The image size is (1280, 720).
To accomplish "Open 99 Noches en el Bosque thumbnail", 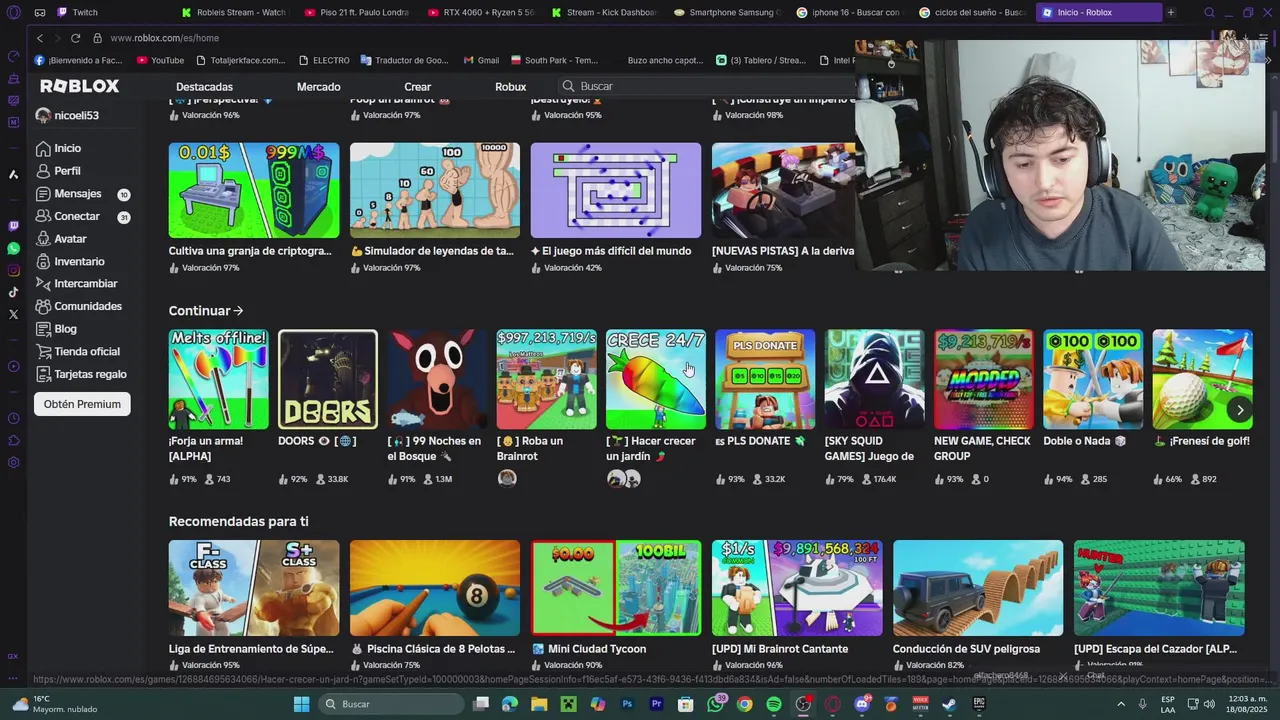I will [x=437, y=379].
